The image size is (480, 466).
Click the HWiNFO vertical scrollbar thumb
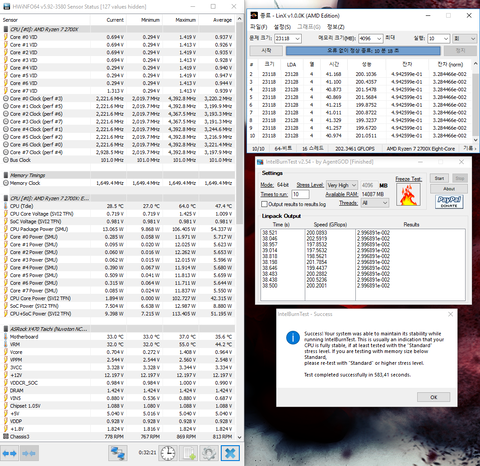pyautogui.click(x=239, y=123)
